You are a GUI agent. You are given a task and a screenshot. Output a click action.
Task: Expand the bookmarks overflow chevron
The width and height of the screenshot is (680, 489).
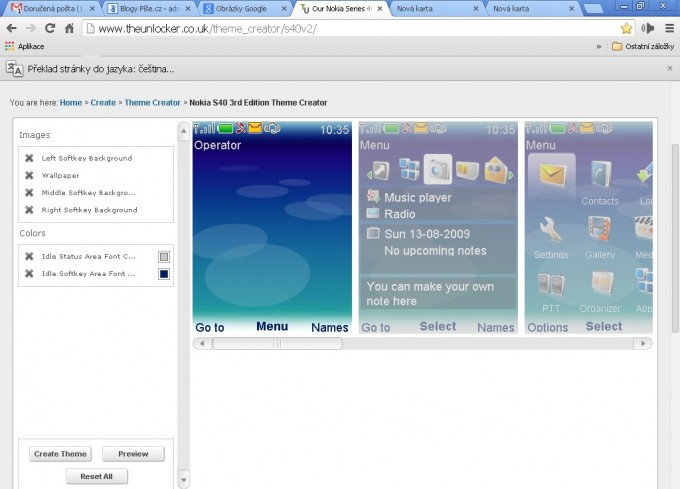pos(599,46)
